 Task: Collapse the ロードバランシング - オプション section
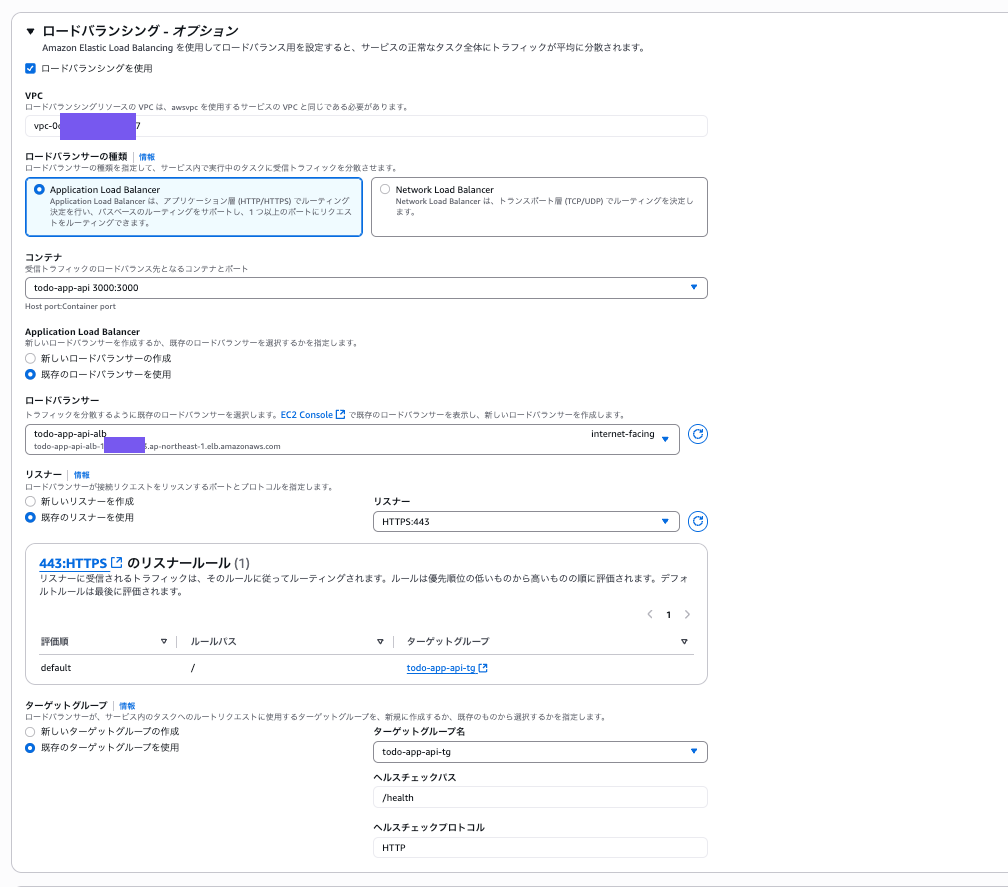30,31
